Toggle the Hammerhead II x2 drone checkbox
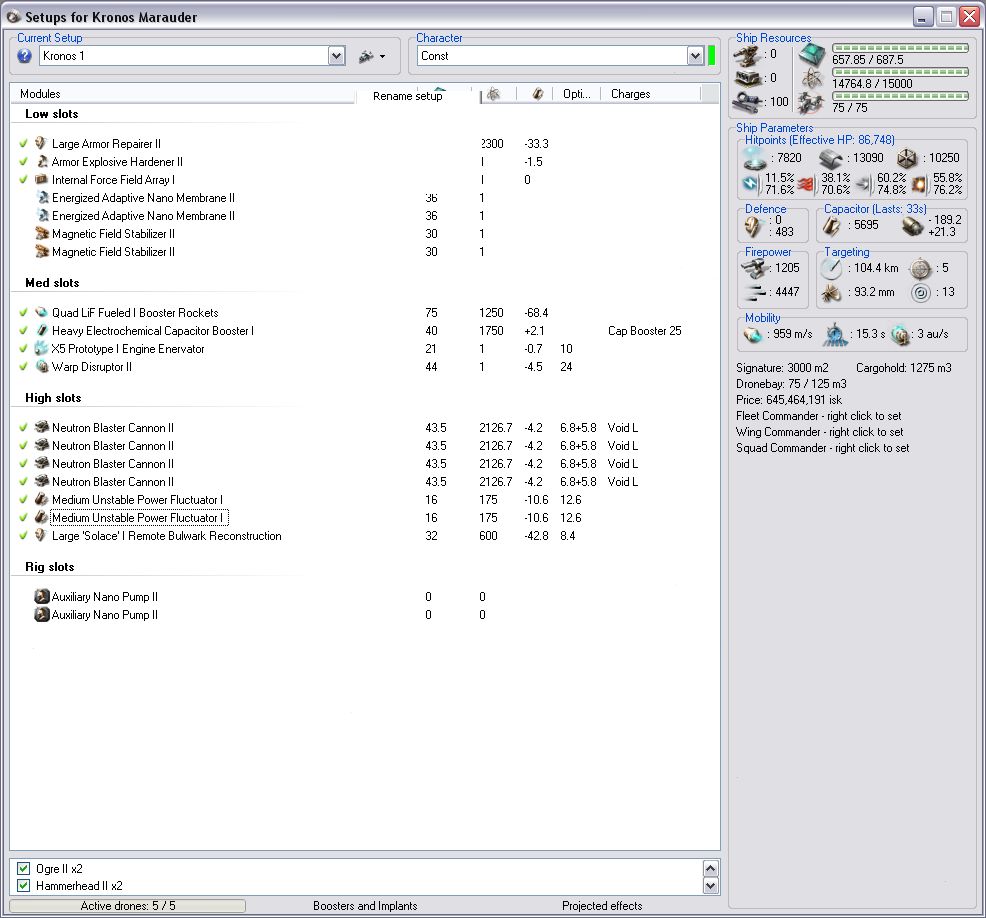The image size is (986, 918). [24, 886]
